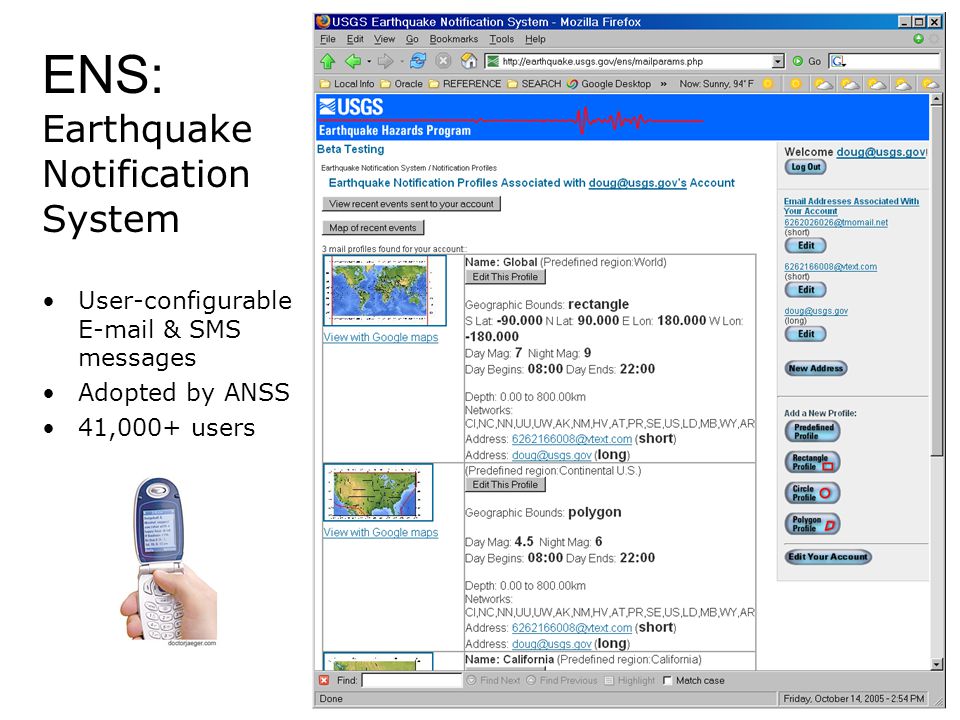Click Edit This Profile for Global

click(x=505, y=277)
